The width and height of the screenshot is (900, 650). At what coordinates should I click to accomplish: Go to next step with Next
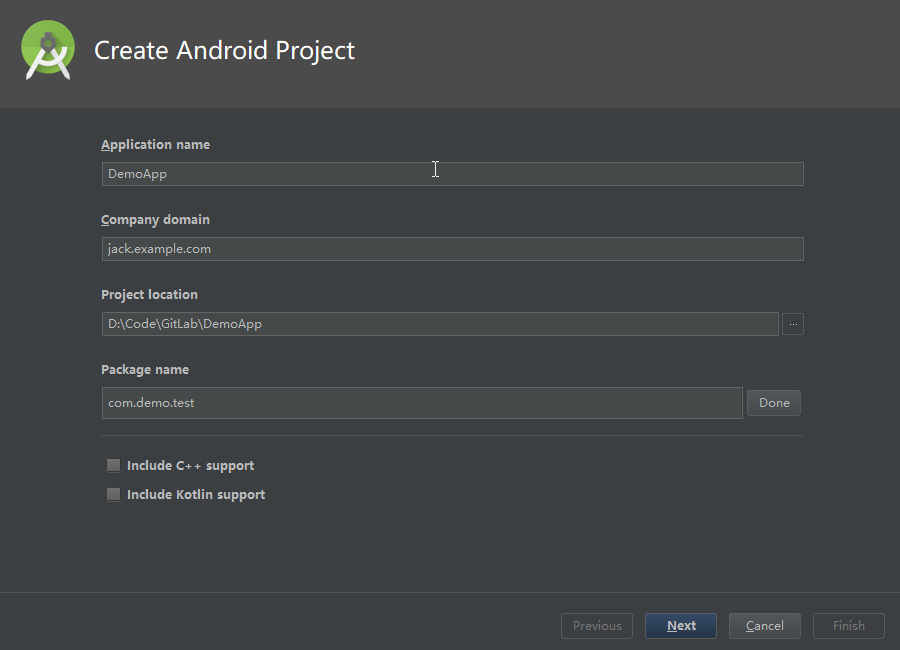tap(681, 626)
